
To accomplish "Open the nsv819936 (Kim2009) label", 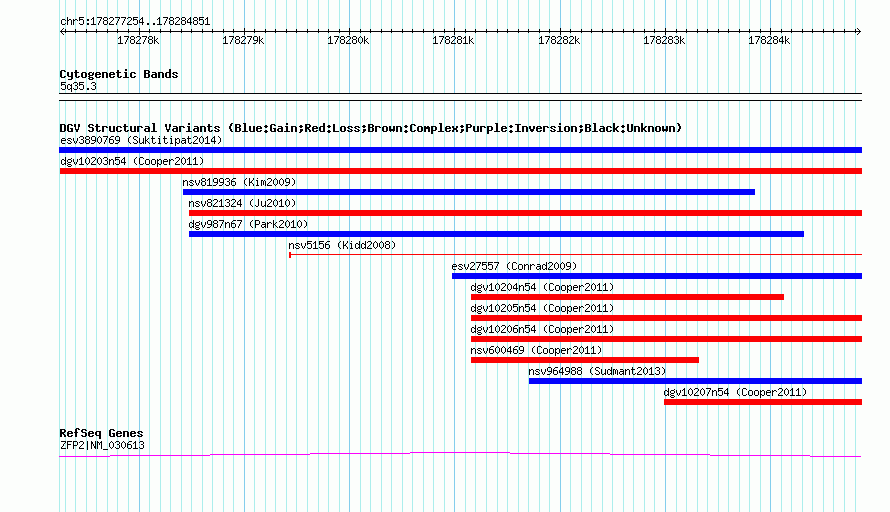I will (x=239, y=182).
